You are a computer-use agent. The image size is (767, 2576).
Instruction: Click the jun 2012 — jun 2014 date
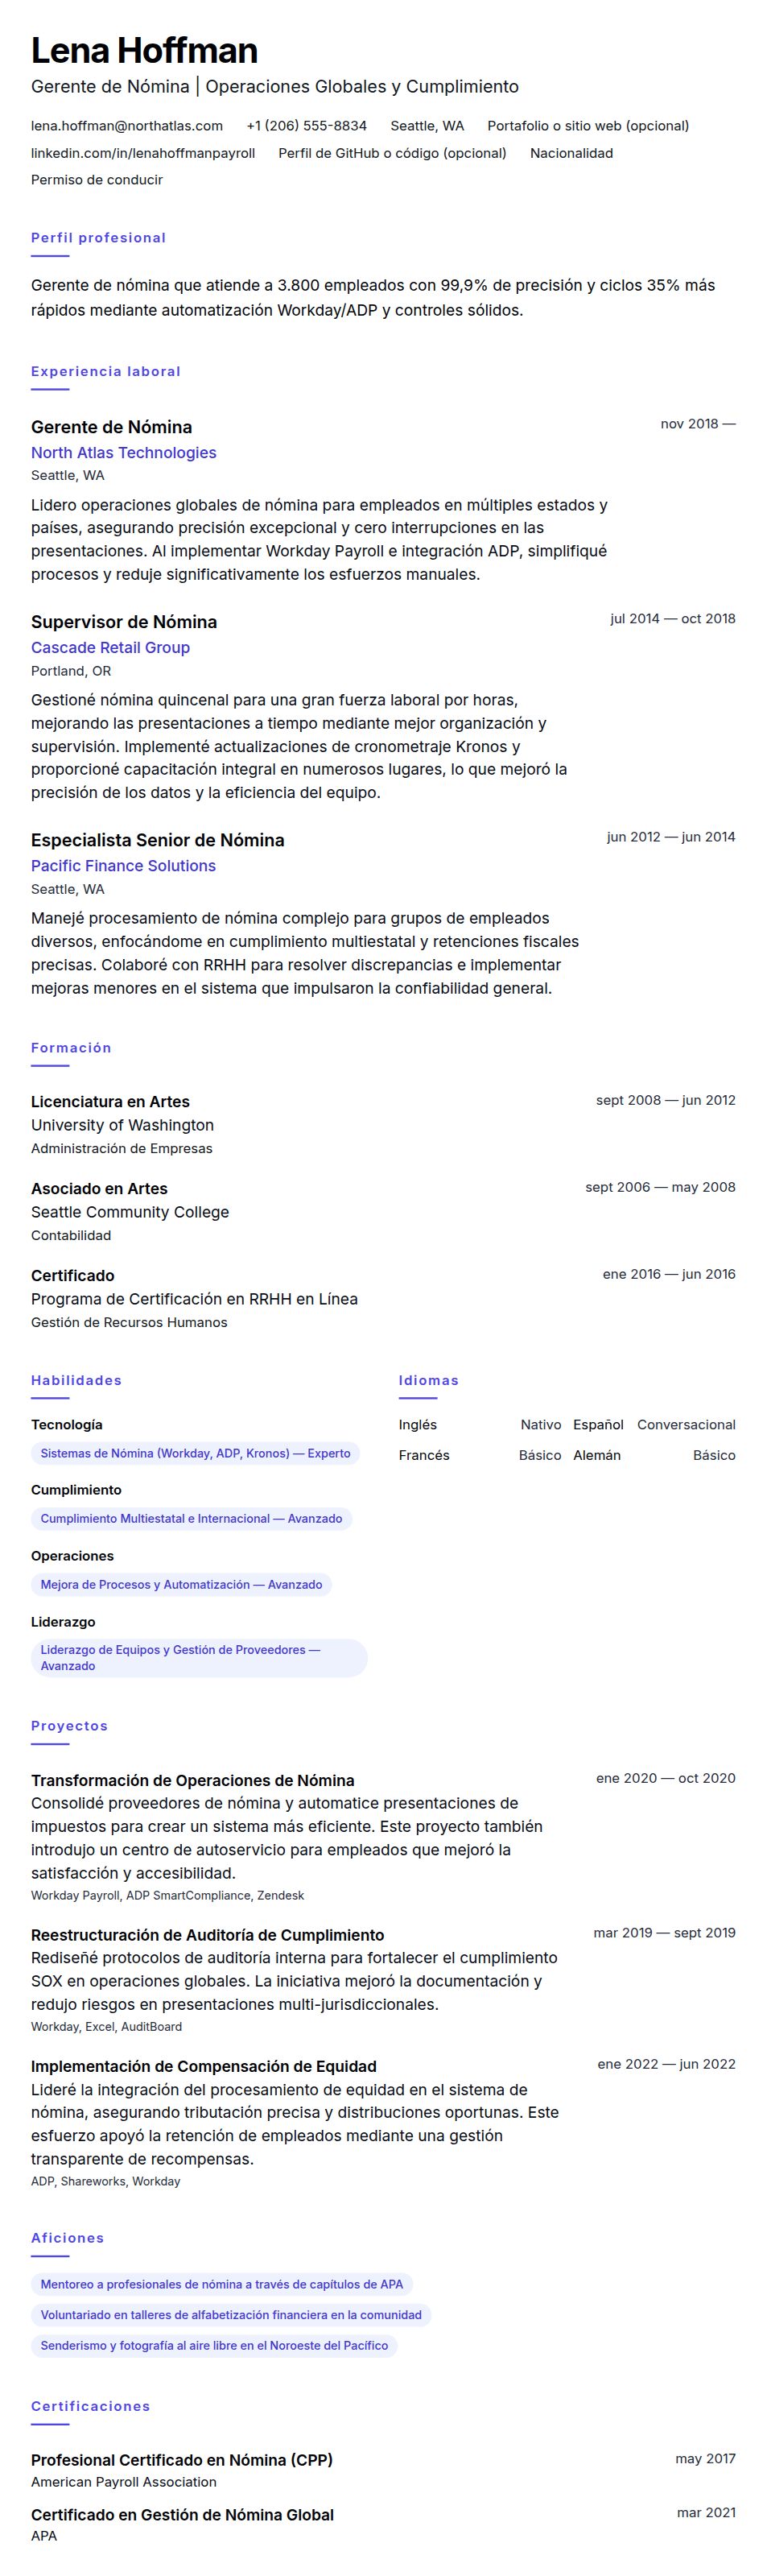pos(670,837)
